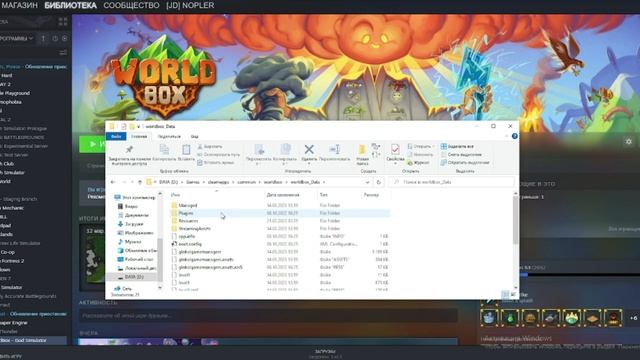Select the Plugins folder

coord(280,213)
